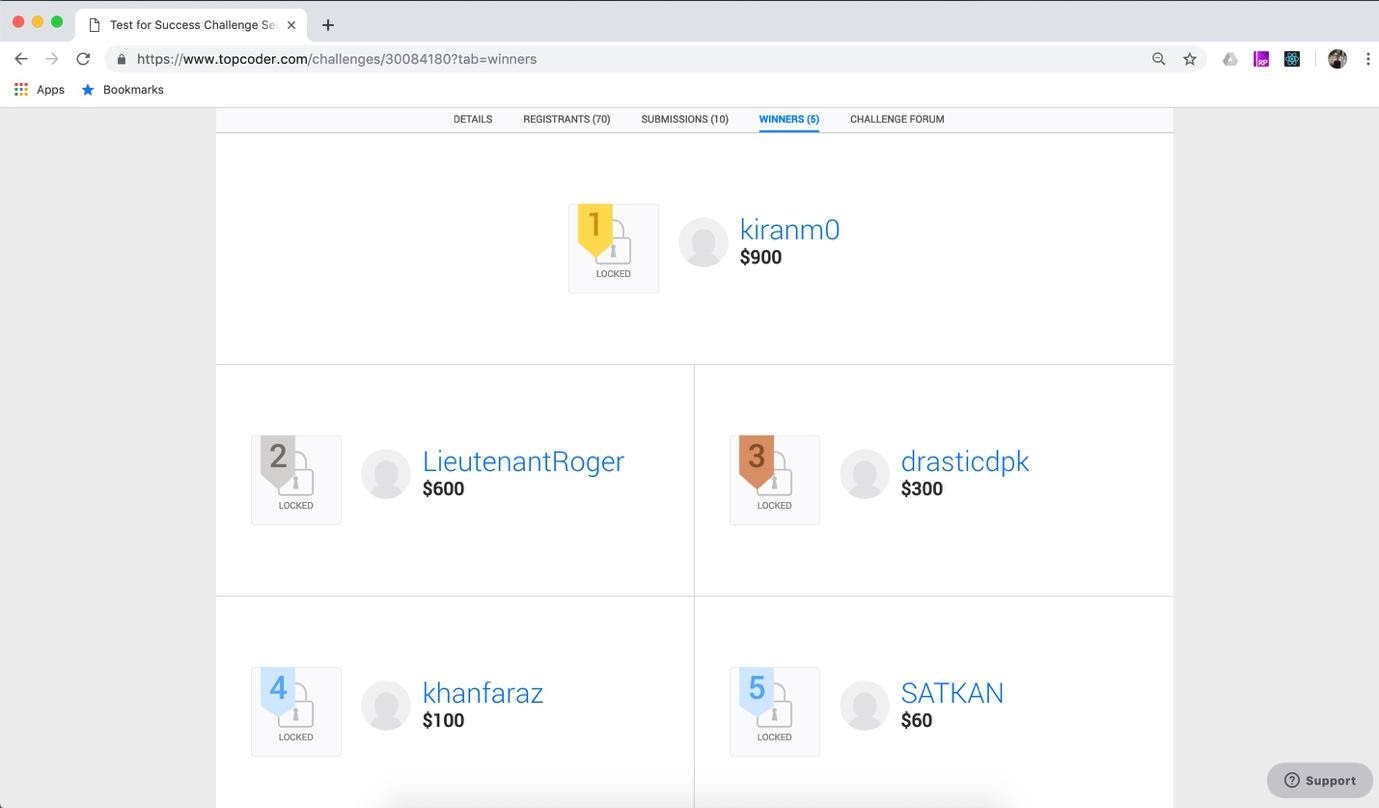Open a new tab with the plus button
1379x808 pixels.
point(328,25)
